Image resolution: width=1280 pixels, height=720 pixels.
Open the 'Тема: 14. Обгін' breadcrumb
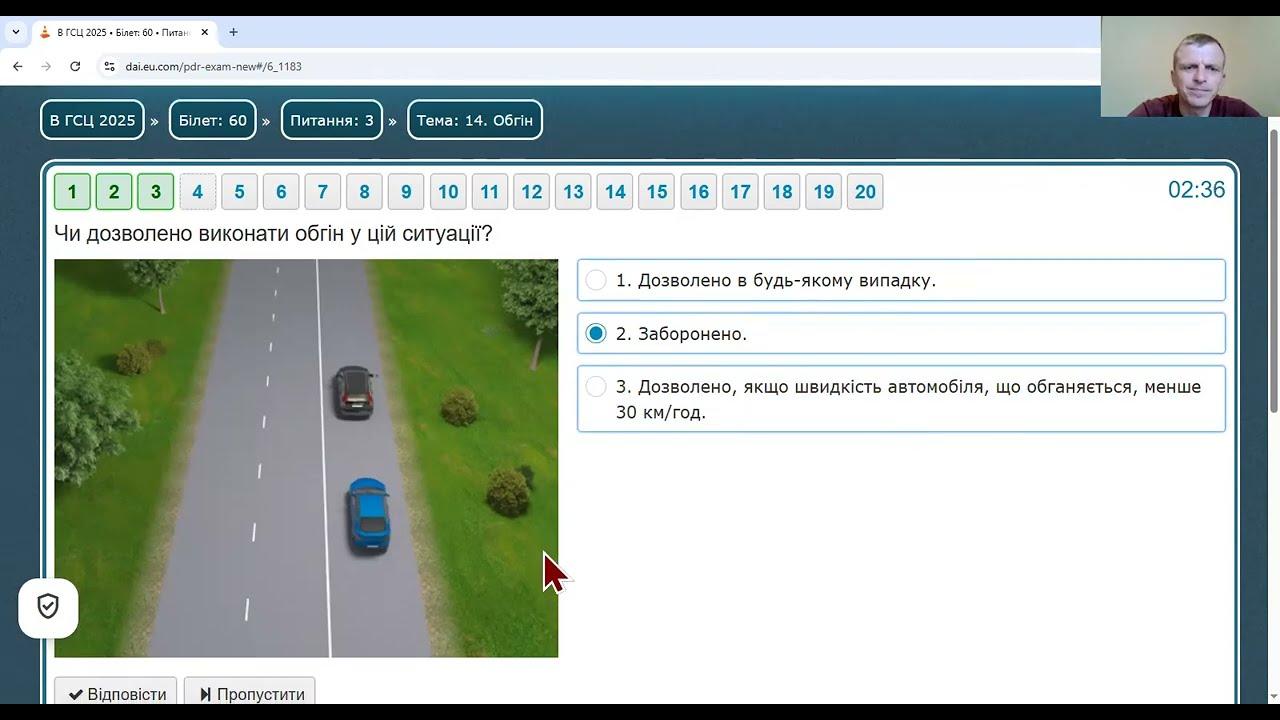point(475,120)
